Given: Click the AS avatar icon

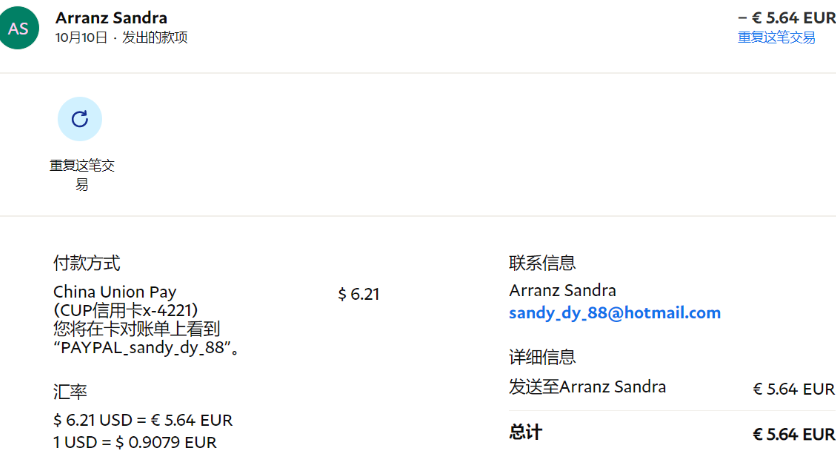Looking at the screenshot, I should [19, 28].
